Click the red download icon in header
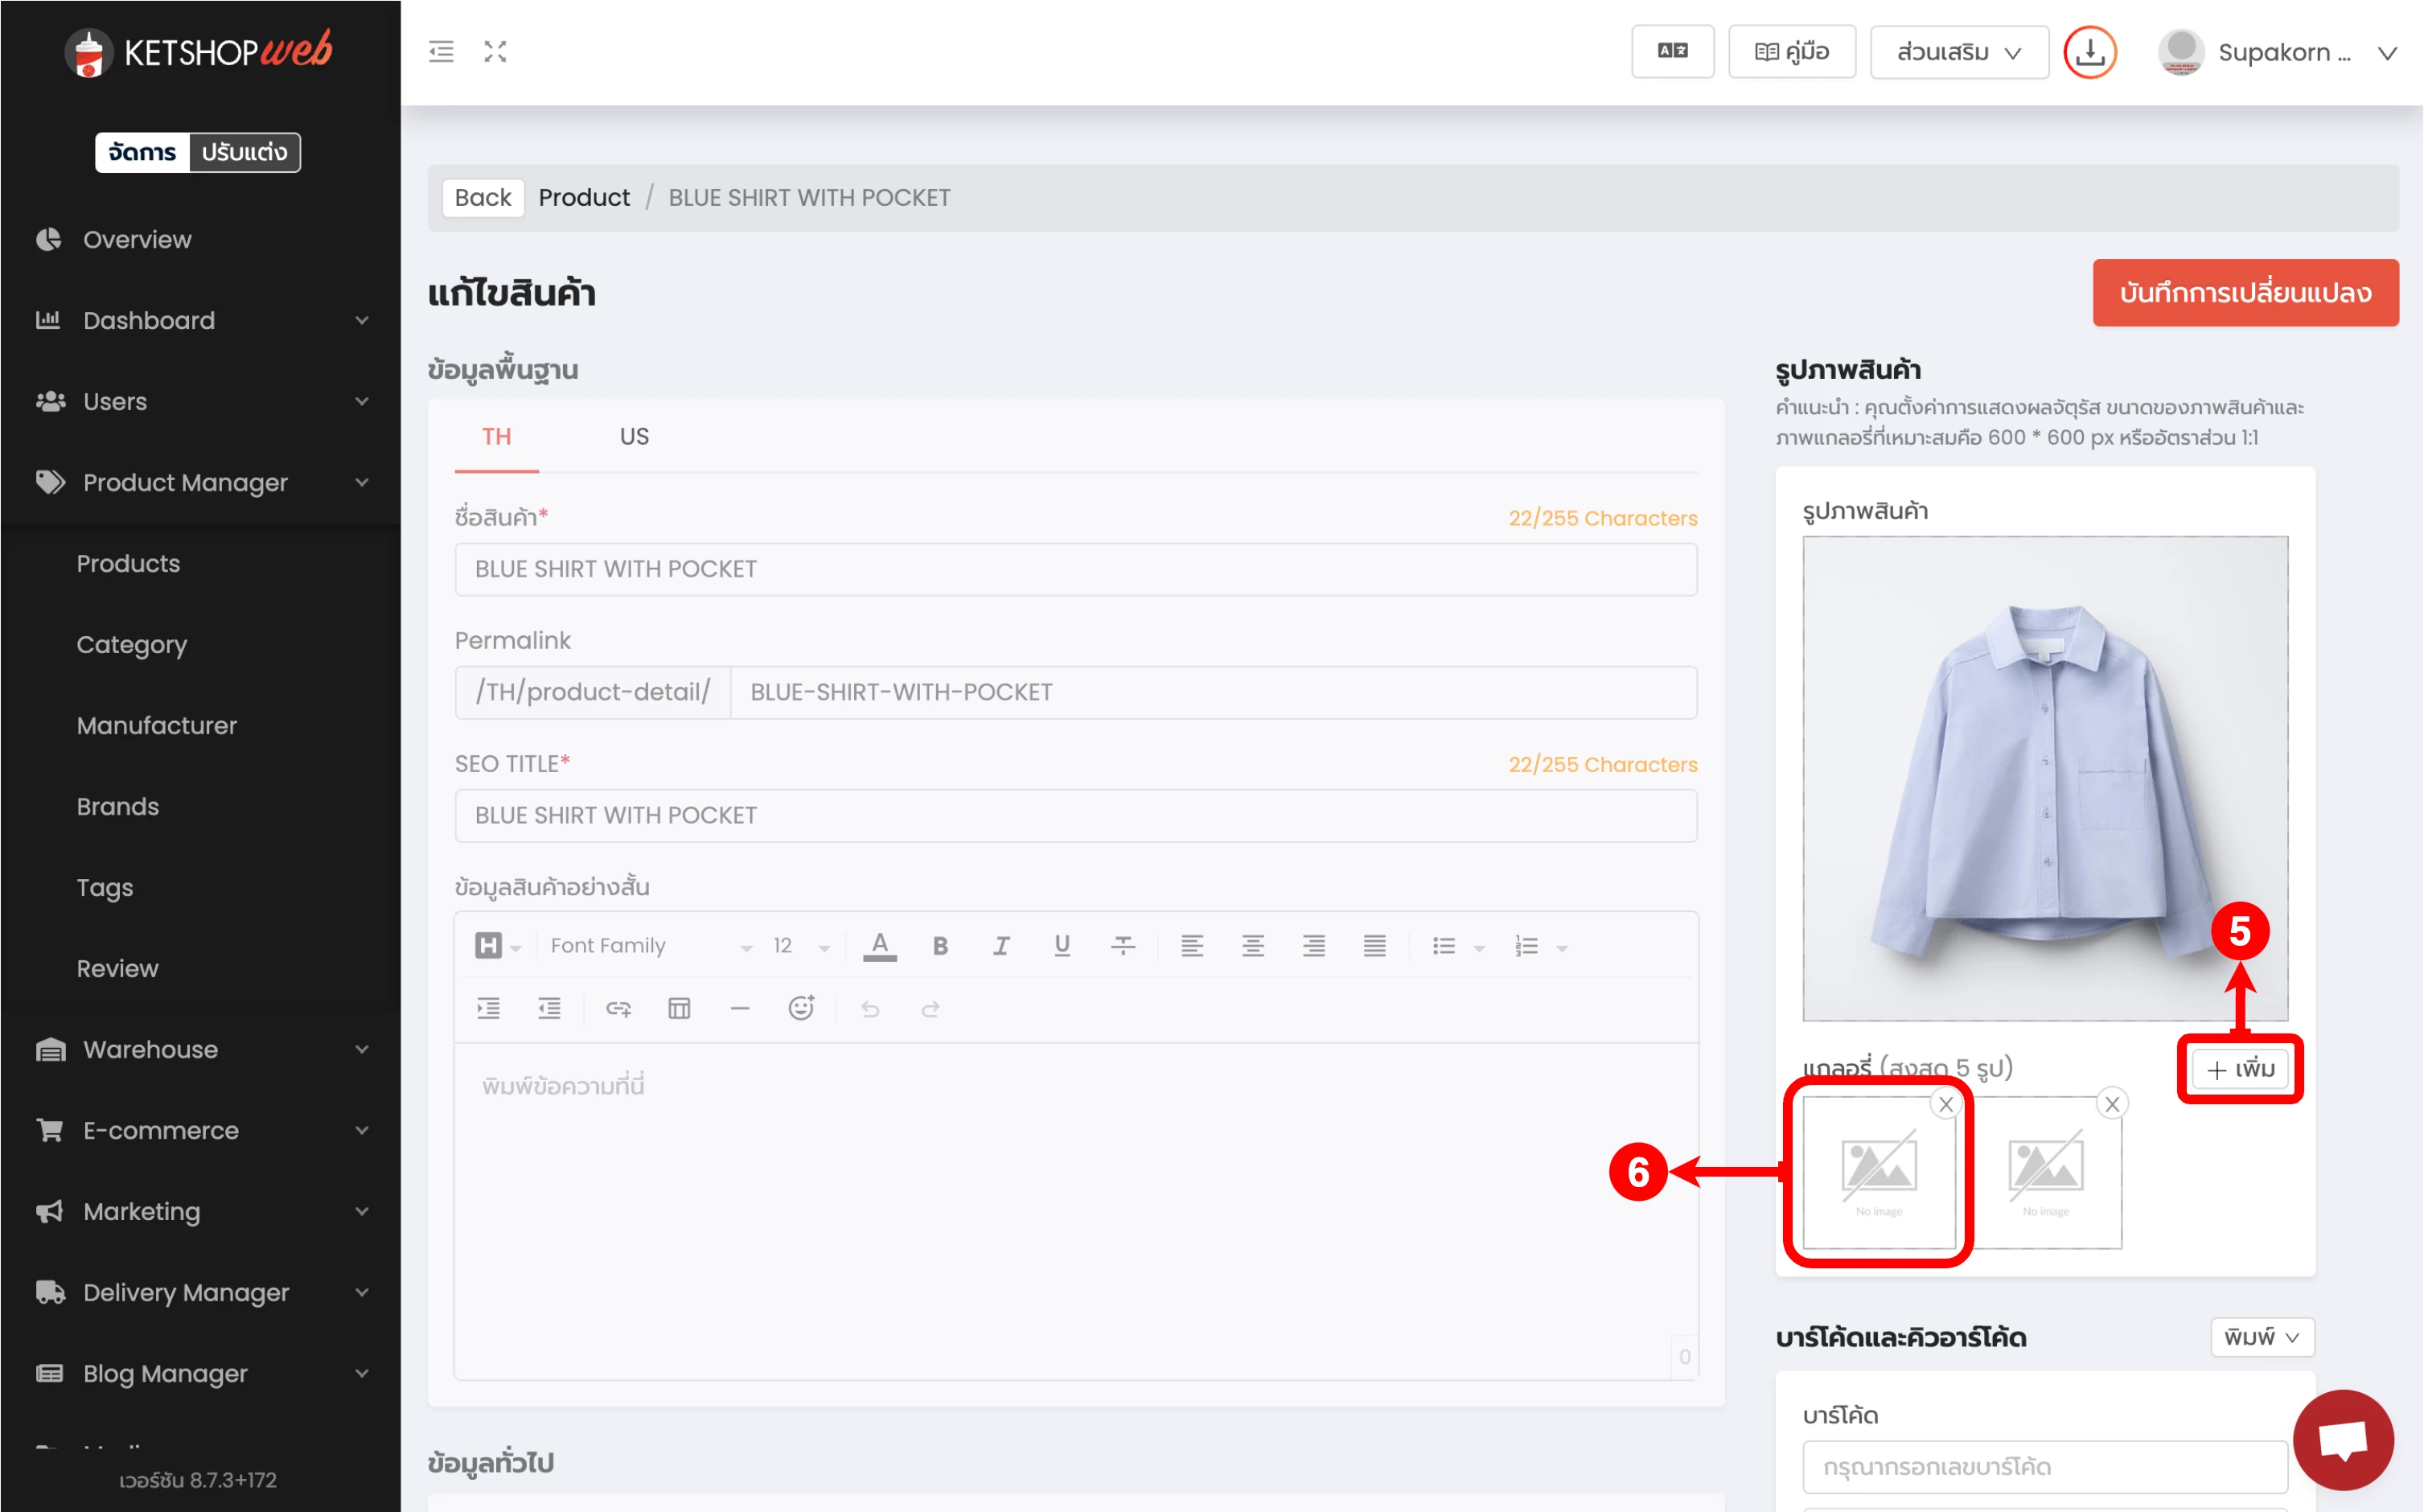This screenshot has width=2424, height=1512. 2090,52
